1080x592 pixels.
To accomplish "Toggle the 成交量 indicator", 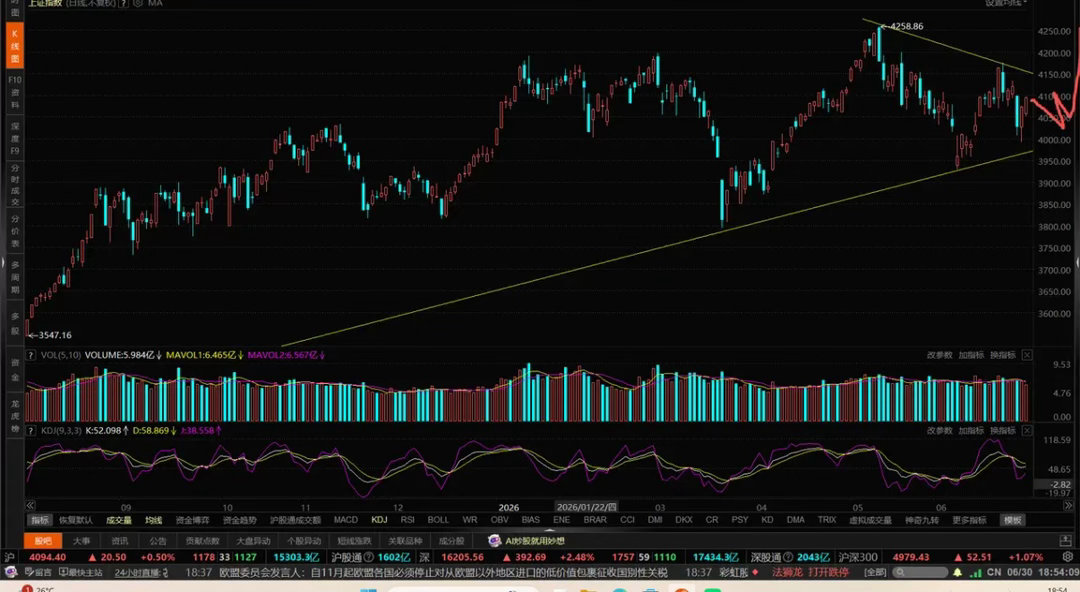I will pyautogui.click(x=118, y=520).
